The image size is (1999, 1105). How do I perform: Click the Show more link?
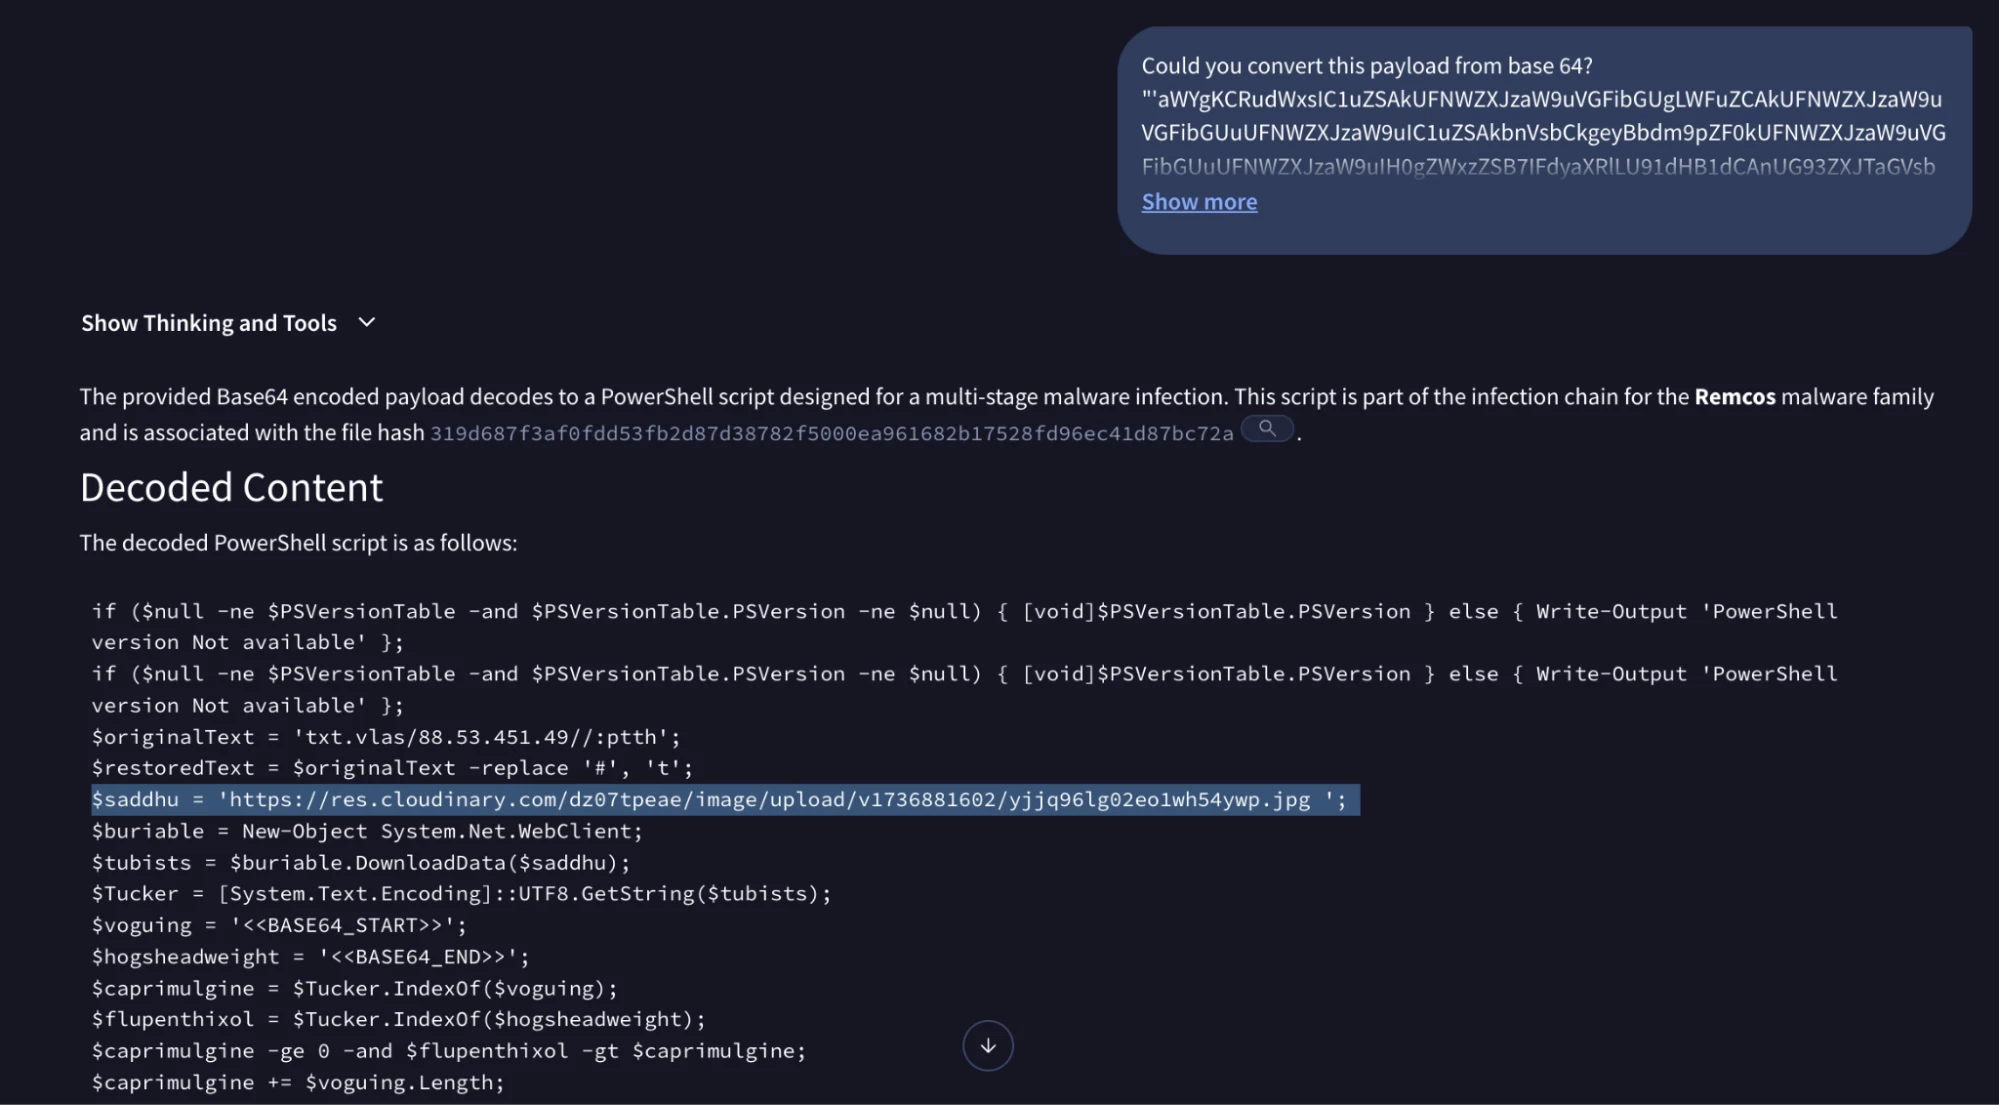tap(1199, 202)
